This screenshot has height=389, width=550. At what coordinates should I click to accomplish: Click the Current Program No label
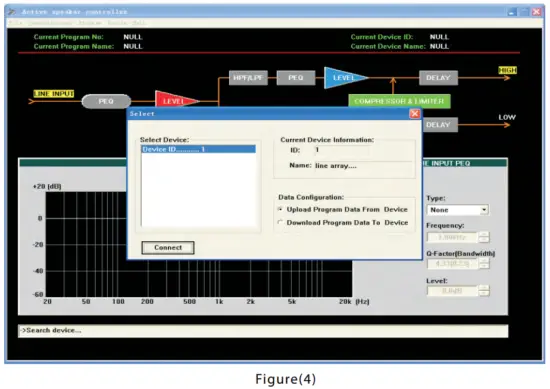68,37
